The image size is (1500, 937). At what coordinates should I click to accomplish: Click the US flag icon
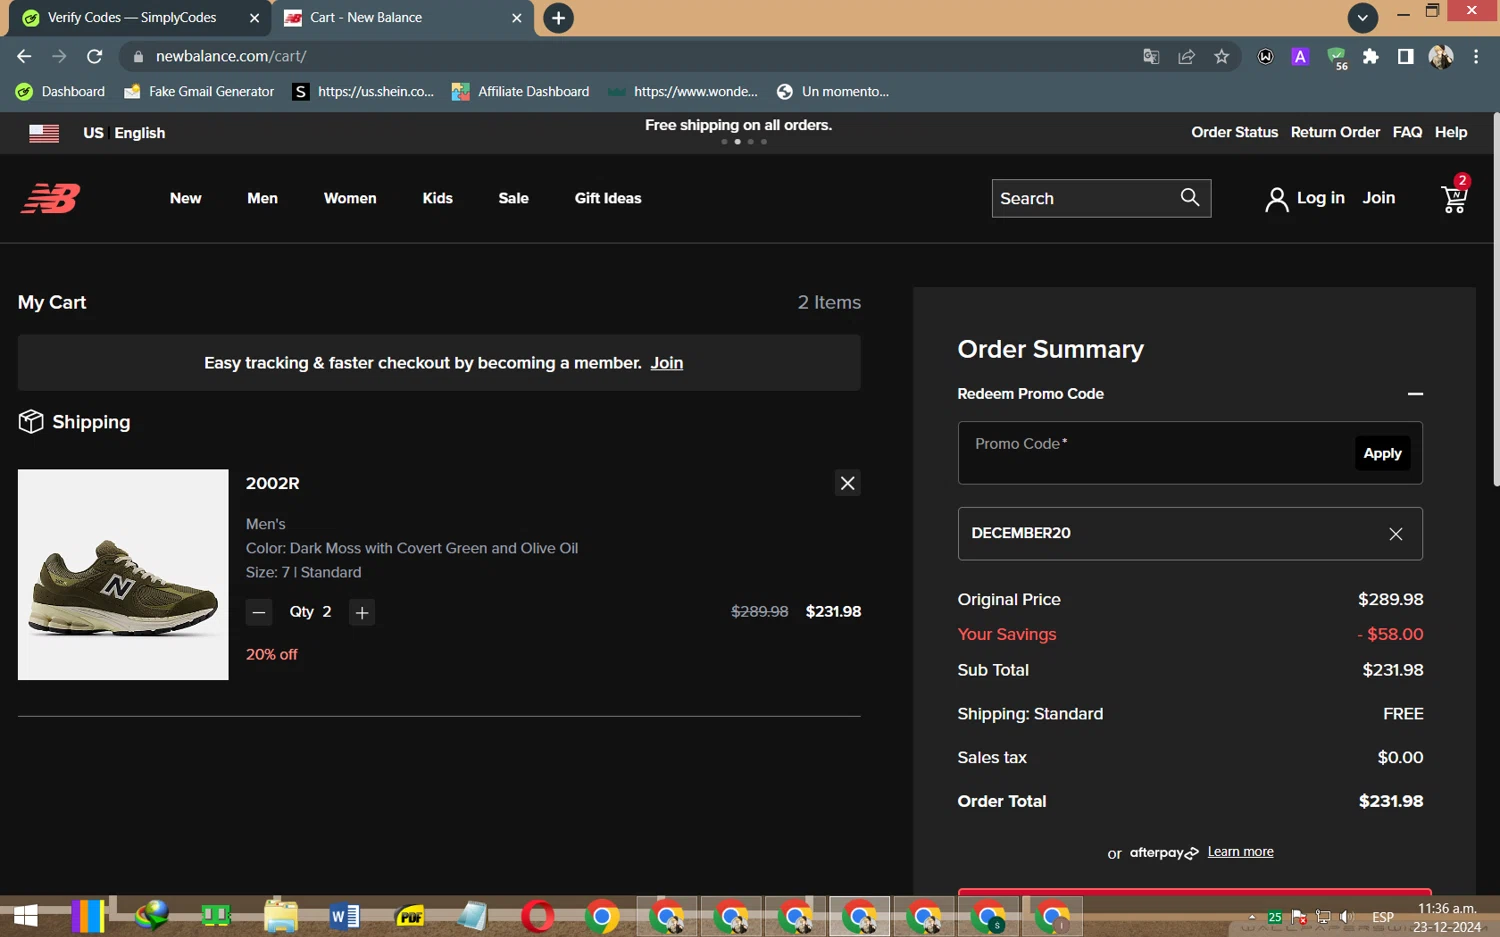pos(44,133)
